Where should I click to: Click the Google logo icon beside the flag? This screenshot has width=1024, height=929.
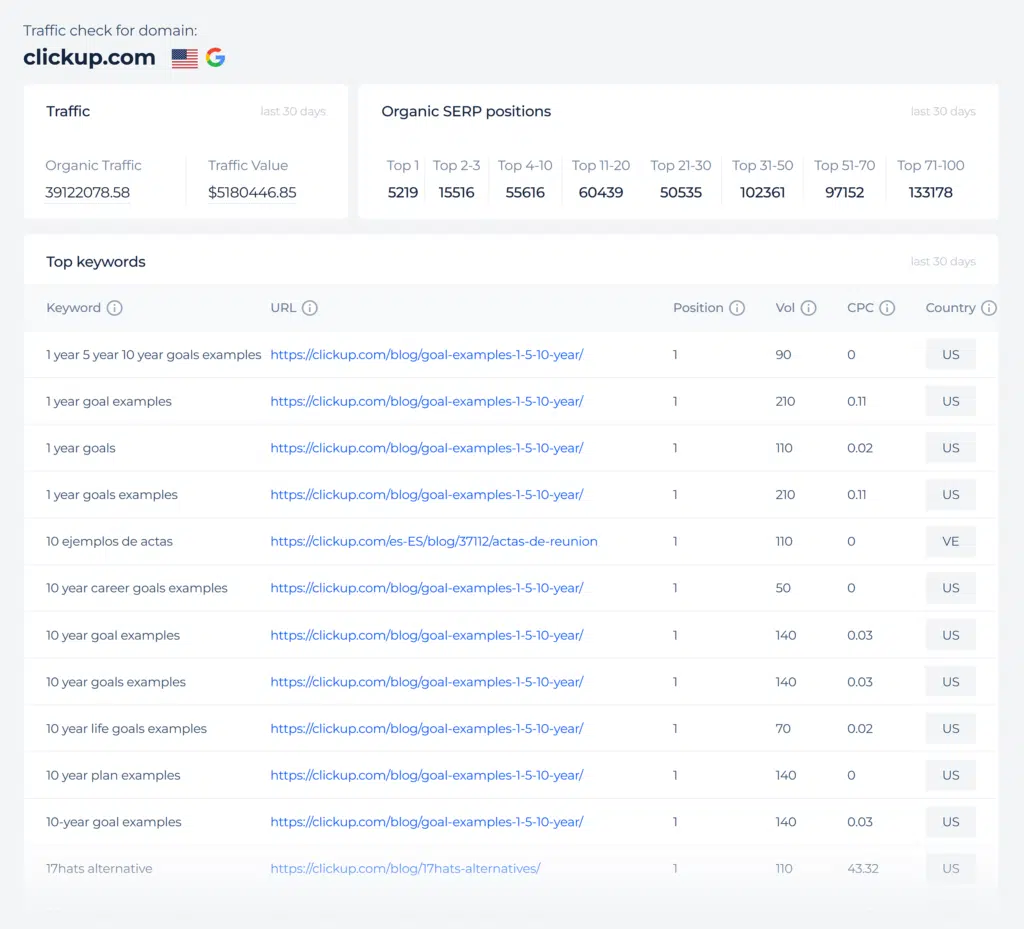[215, 58]
